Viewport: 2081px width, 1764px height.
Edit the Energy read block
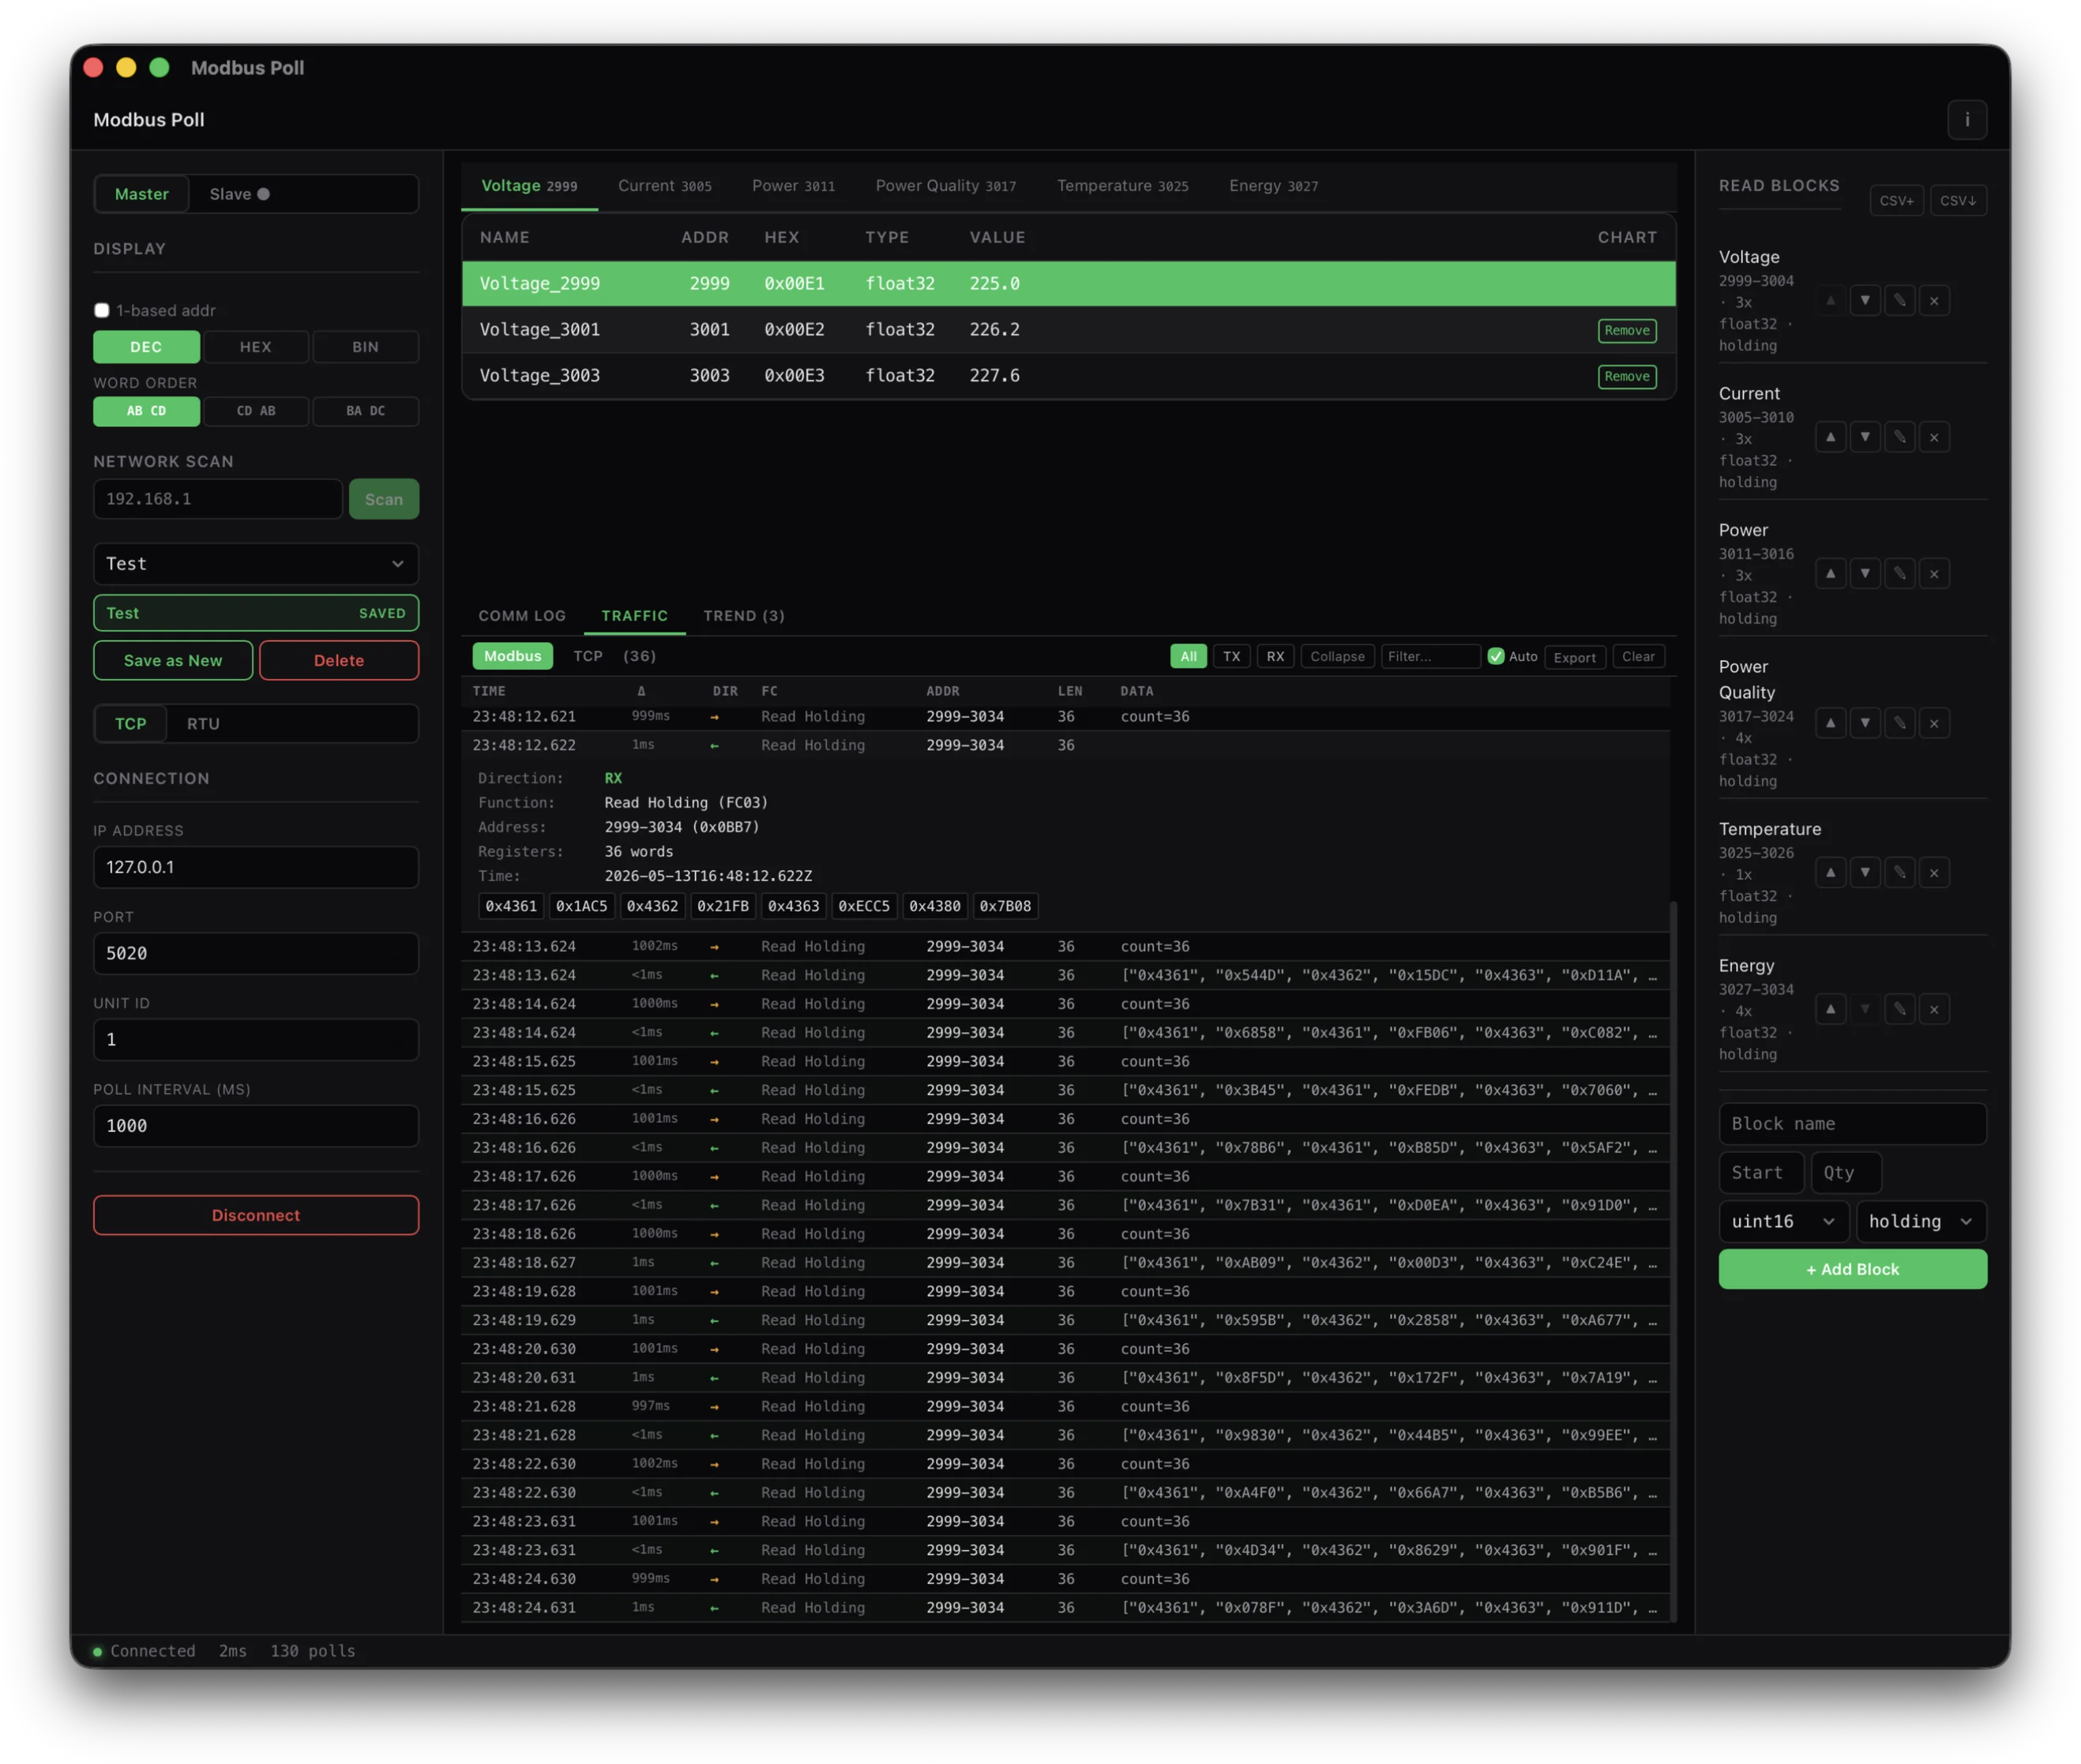pos(1899,1009)
